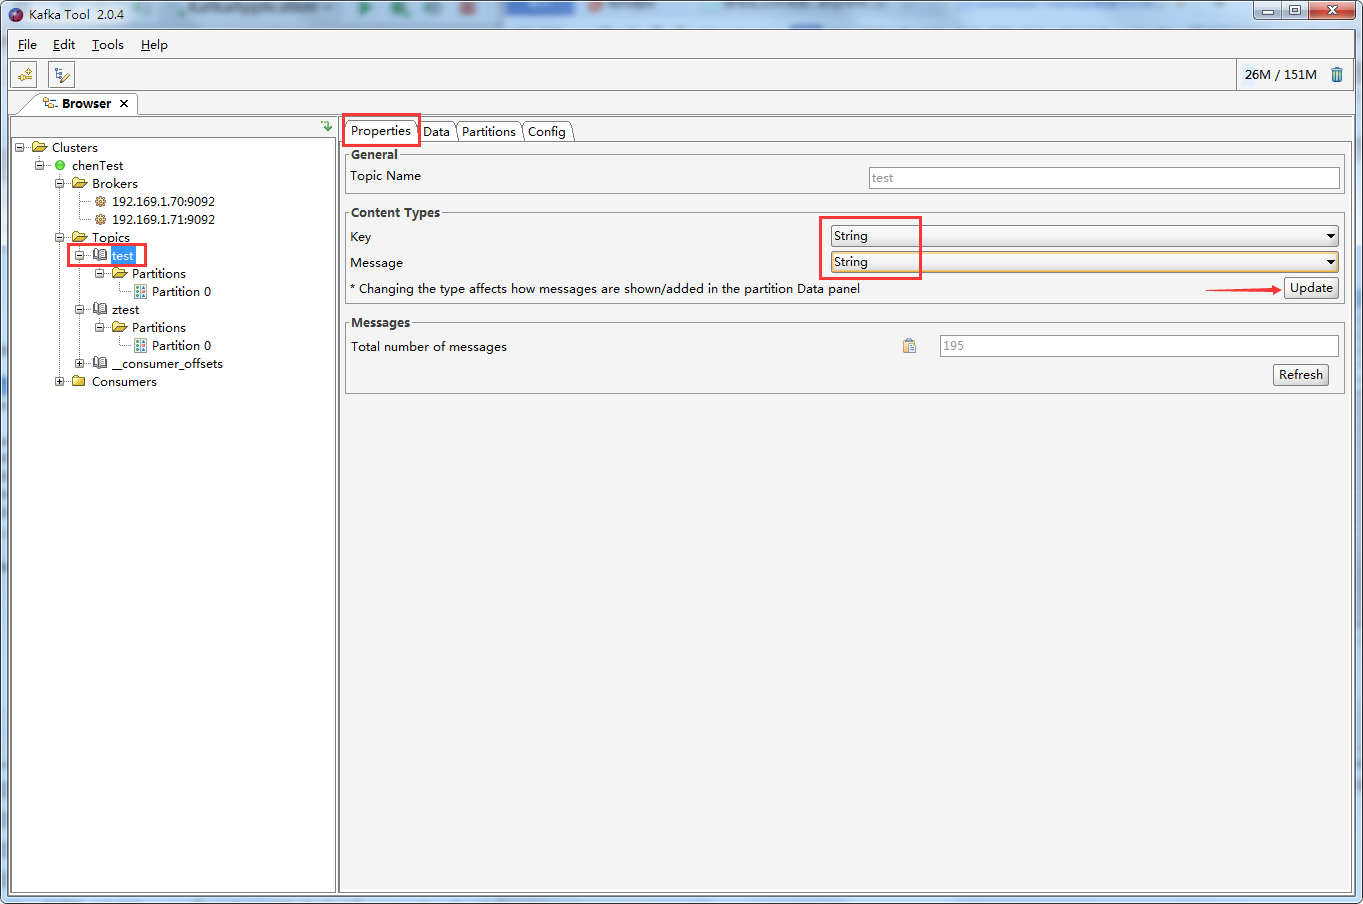Click the gear icon for broker 192.169.1.70:9092
This screenshot has height=904, width=1363.
pos(100,202)
